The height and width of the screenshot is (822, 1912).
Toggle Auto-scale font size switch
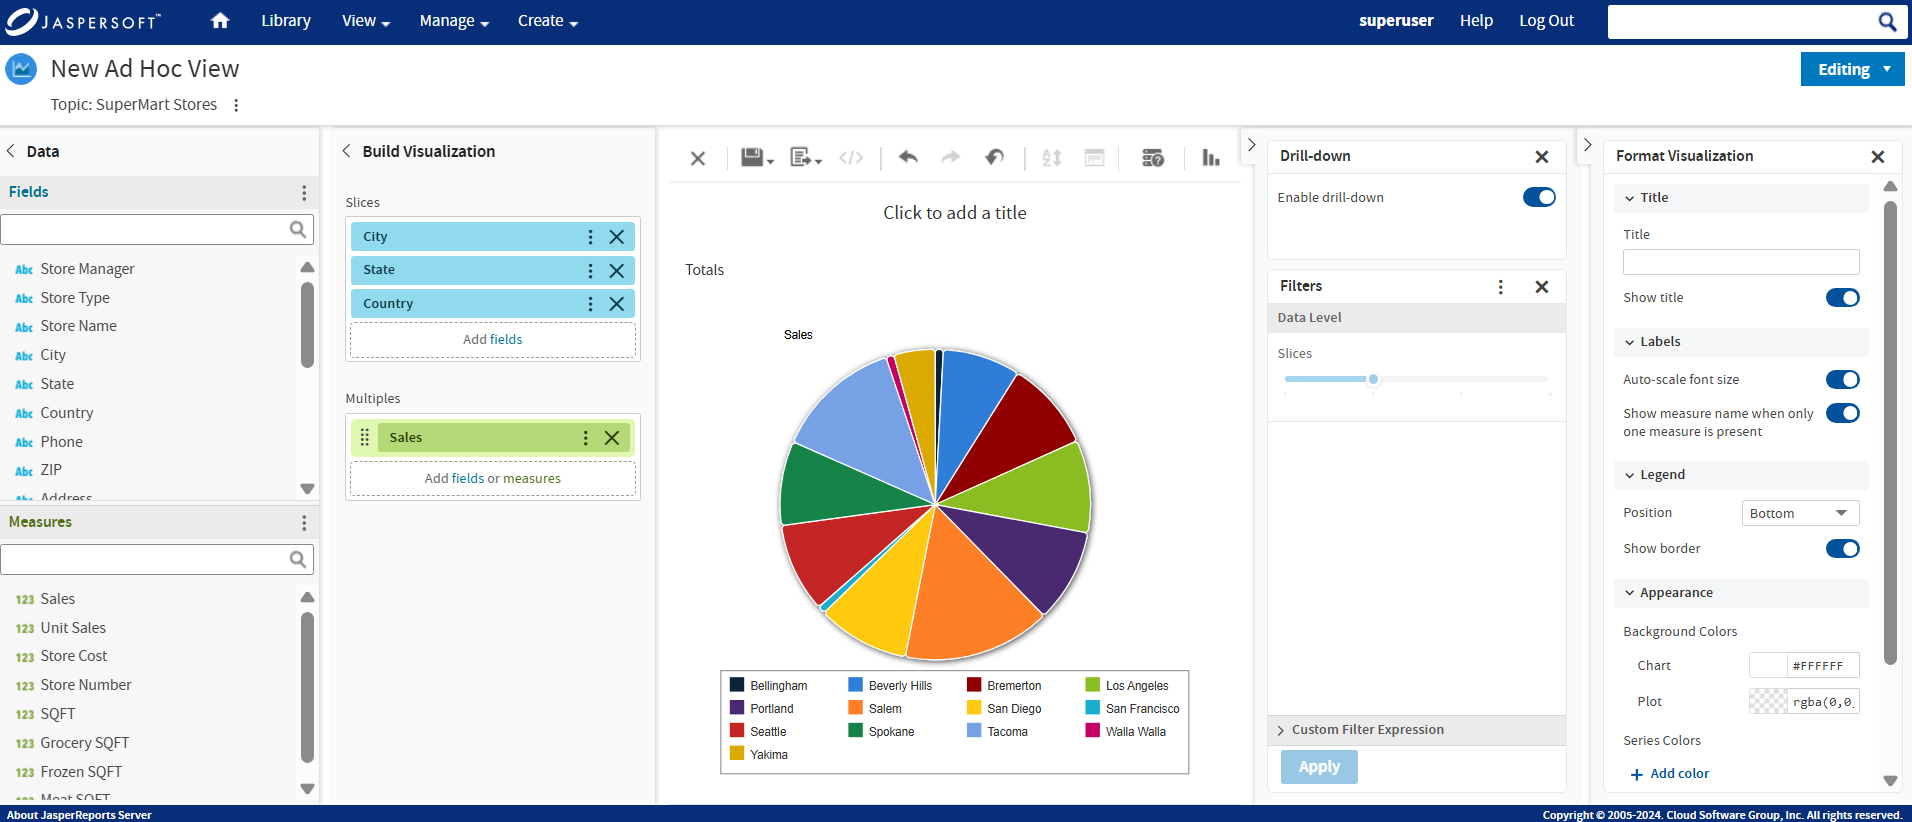pos(1842,380)
